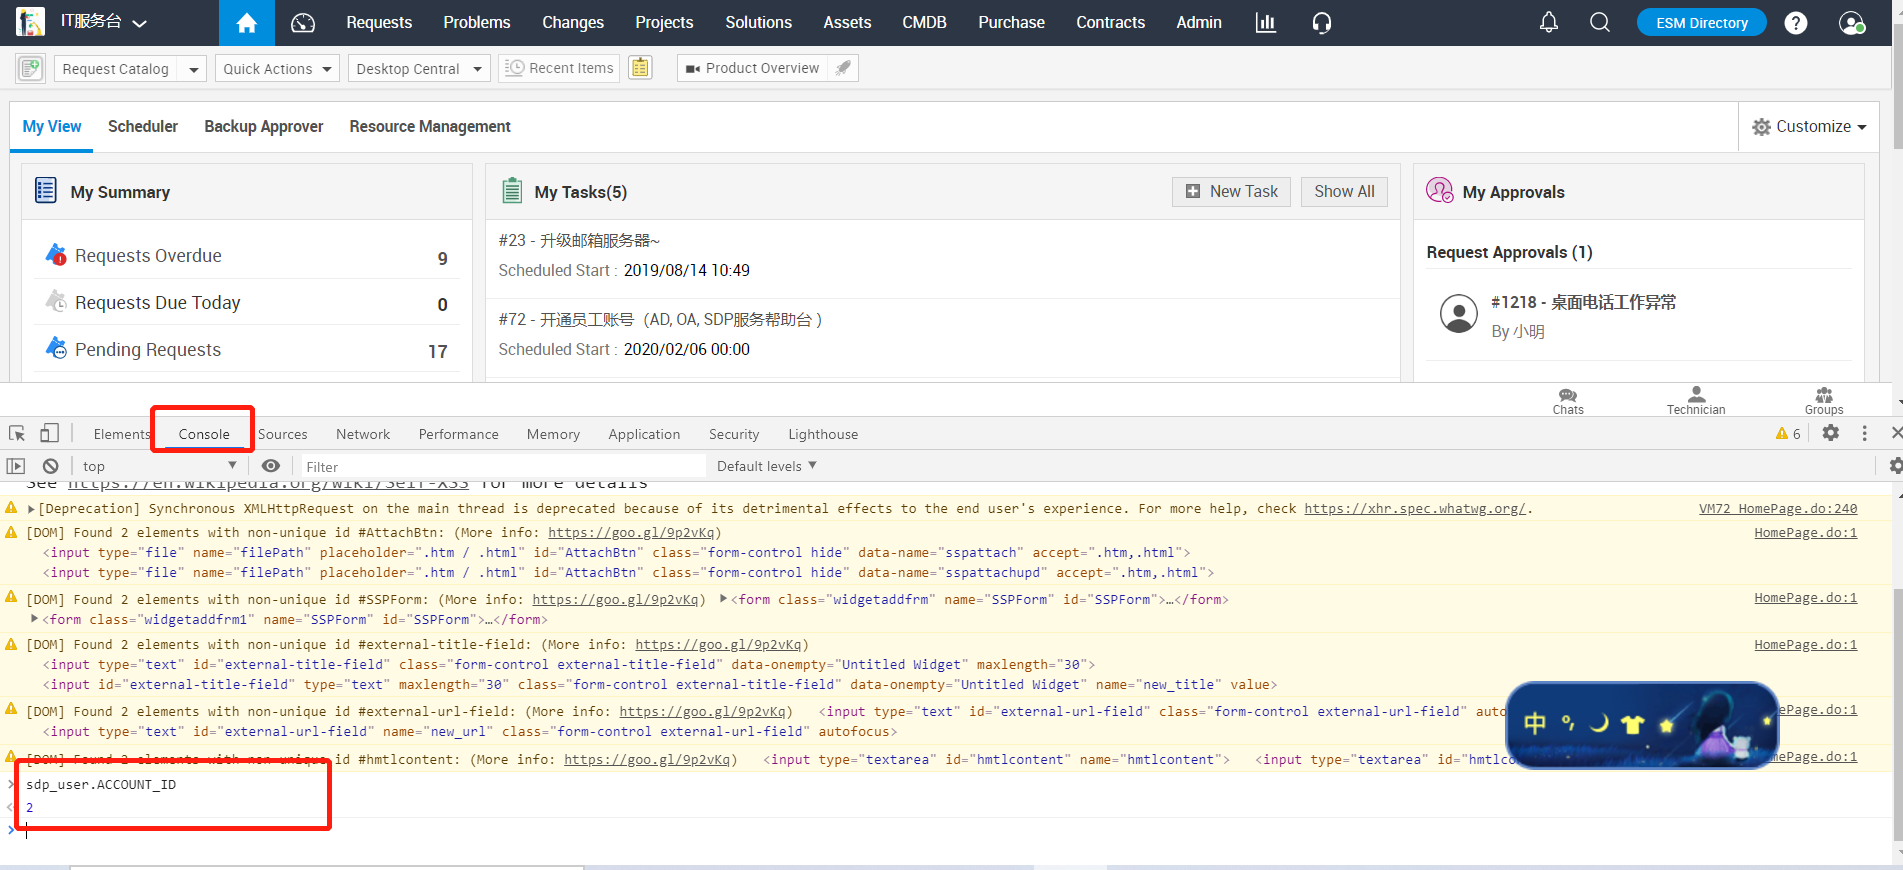Open the CMDB menu
Screen dimensions: 1903x870
(x=924, y=22)
